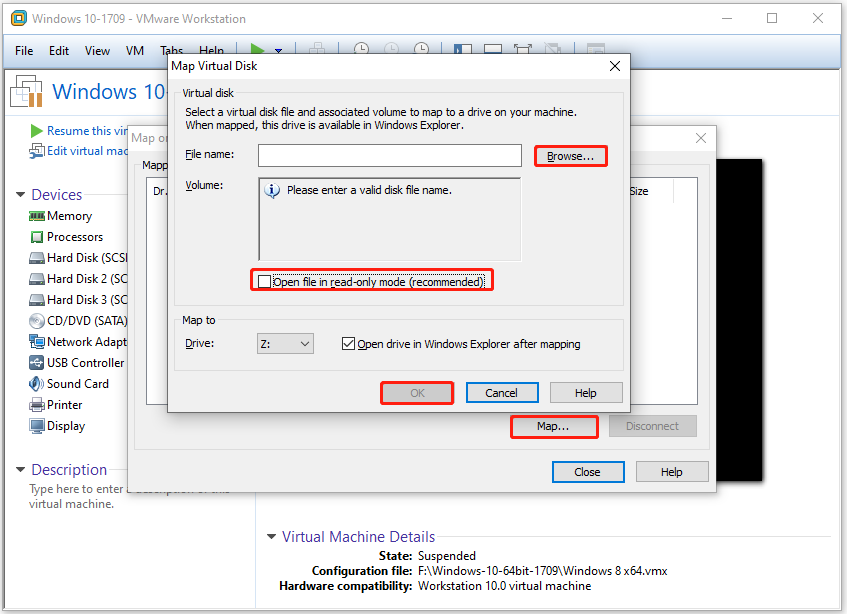Image resolution: width=847 pixels, height=614 pixels.
Task: Uncheck Open drive in Windows Explorer after mapping
Action: point(348,344)
